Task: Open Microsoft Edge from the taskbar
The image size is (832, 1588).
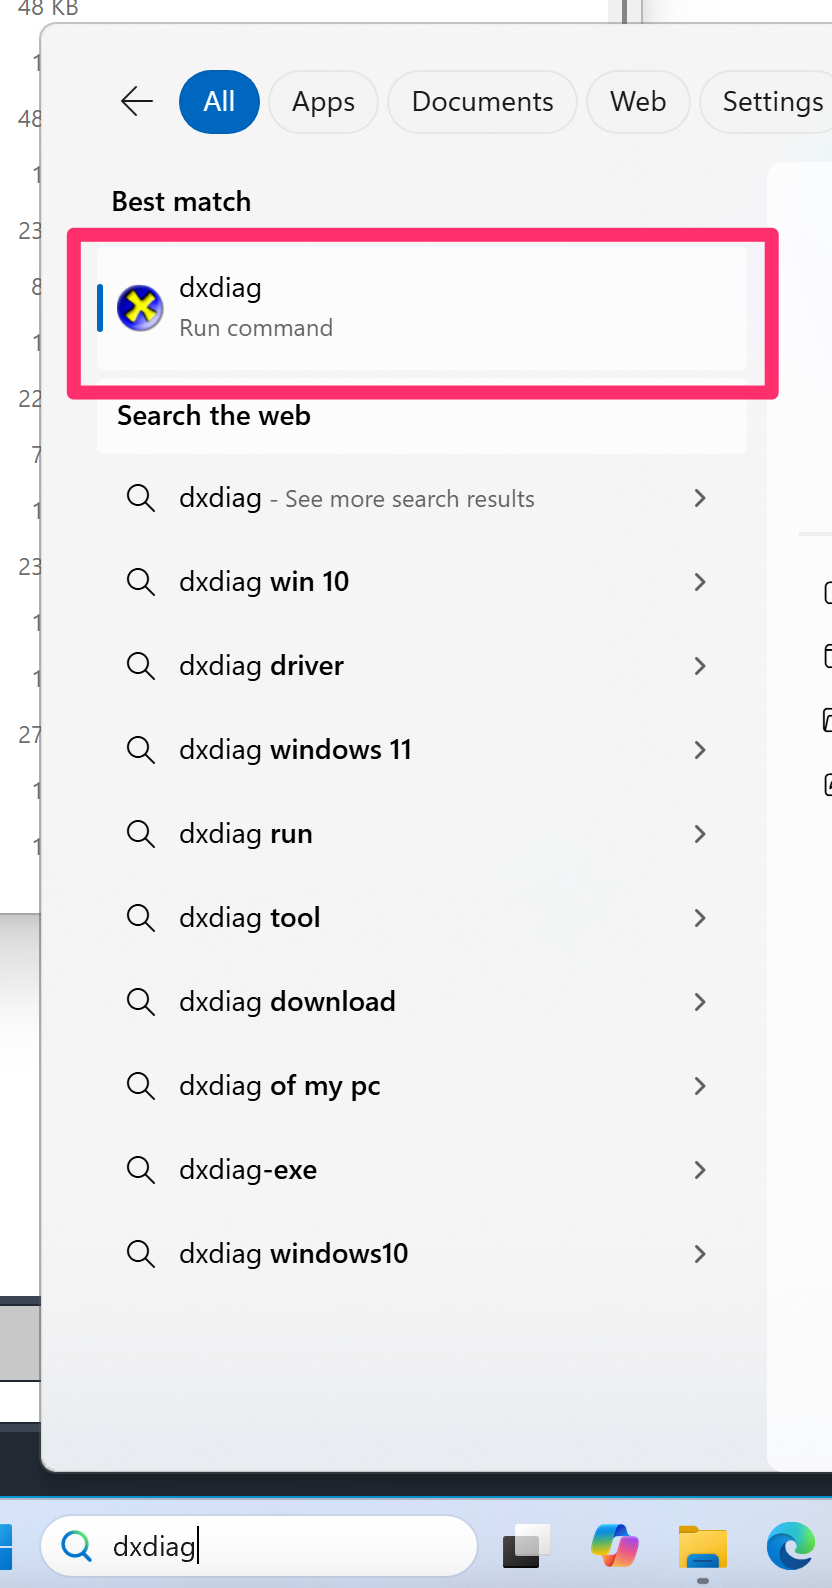Action: coord(791,1546)
